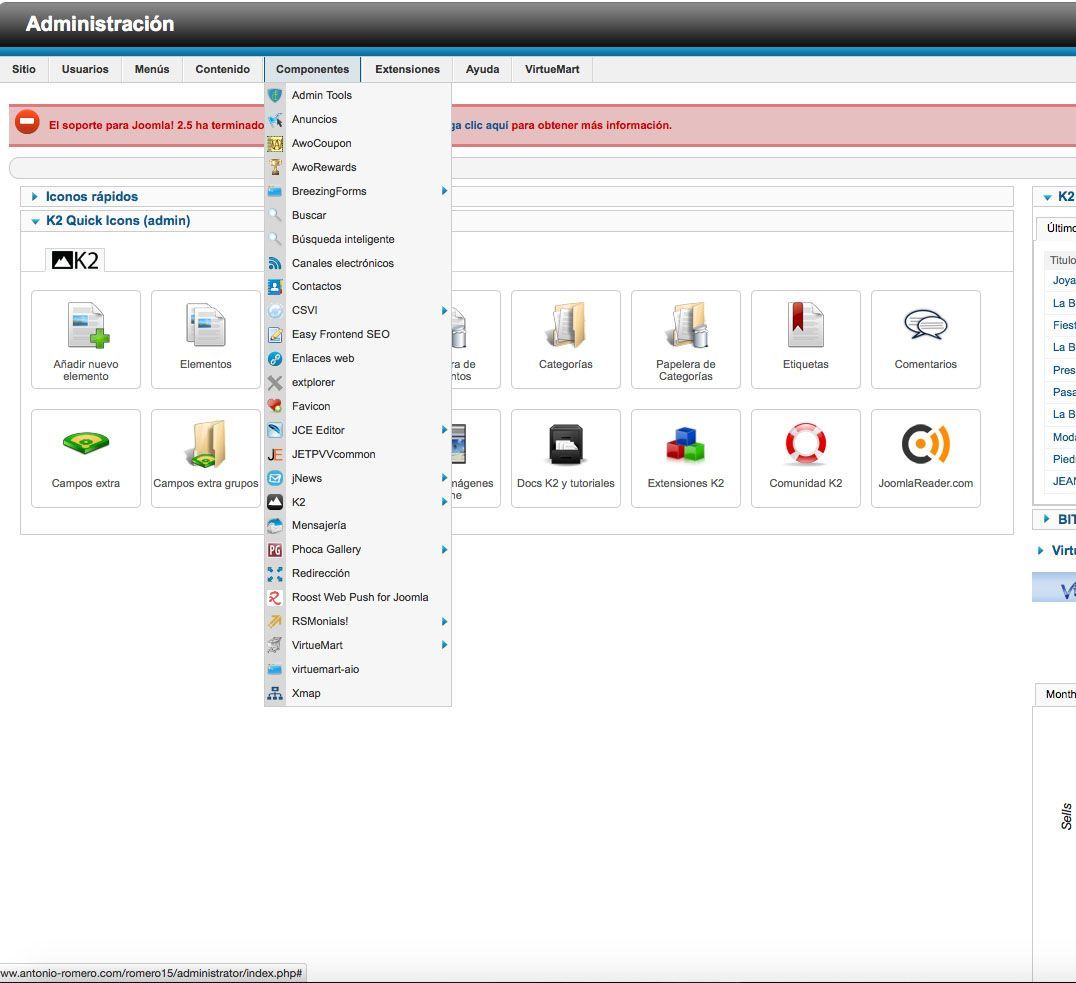1076x983 pixels.
Task: Expand CSVI submenu arrow
Action: point(445,310)
